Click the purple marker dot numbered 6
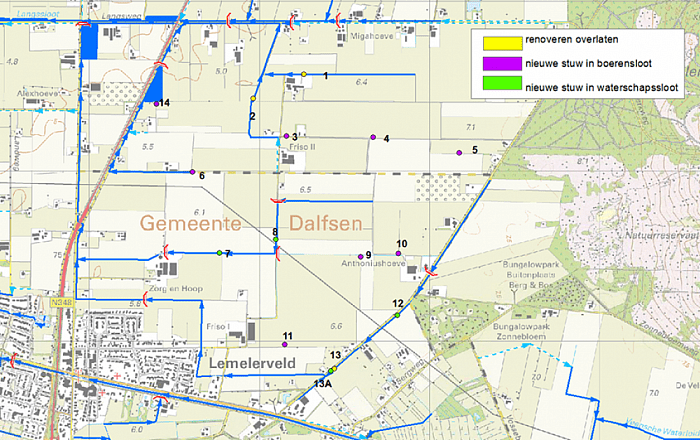This screenshot has height=440, width=700. pyautogui.click(x=192, y=172)
